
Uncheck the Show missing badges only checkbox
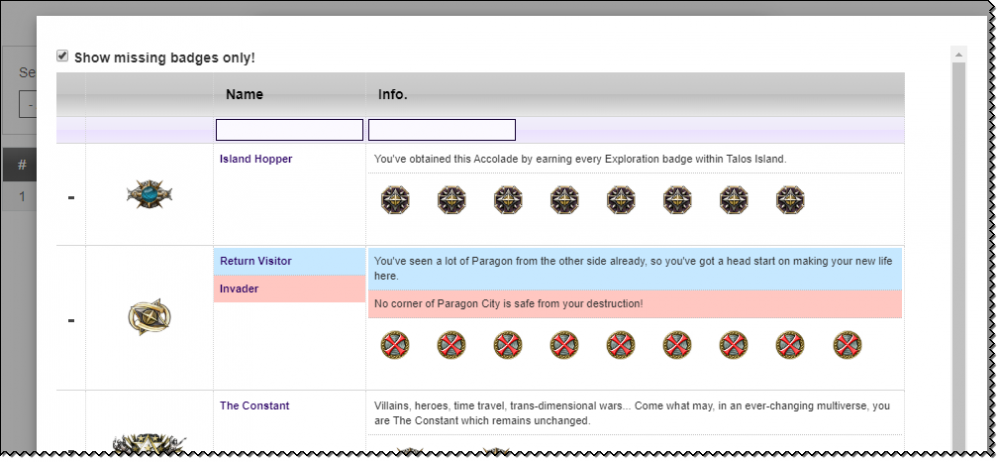pos(63,57)
